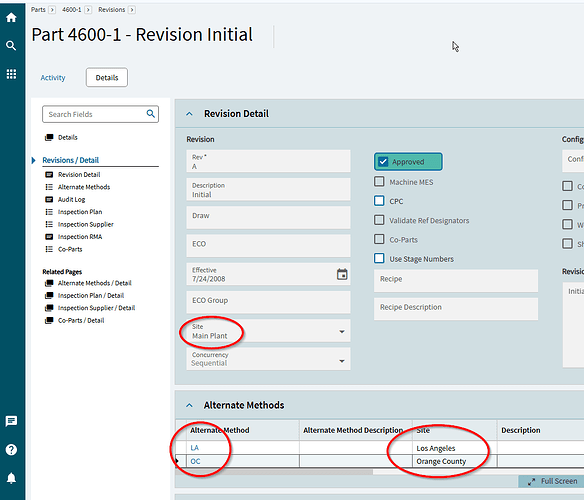Open the LA alternate method link
Screen dimensions: 584x500
[x=194, y=448]
